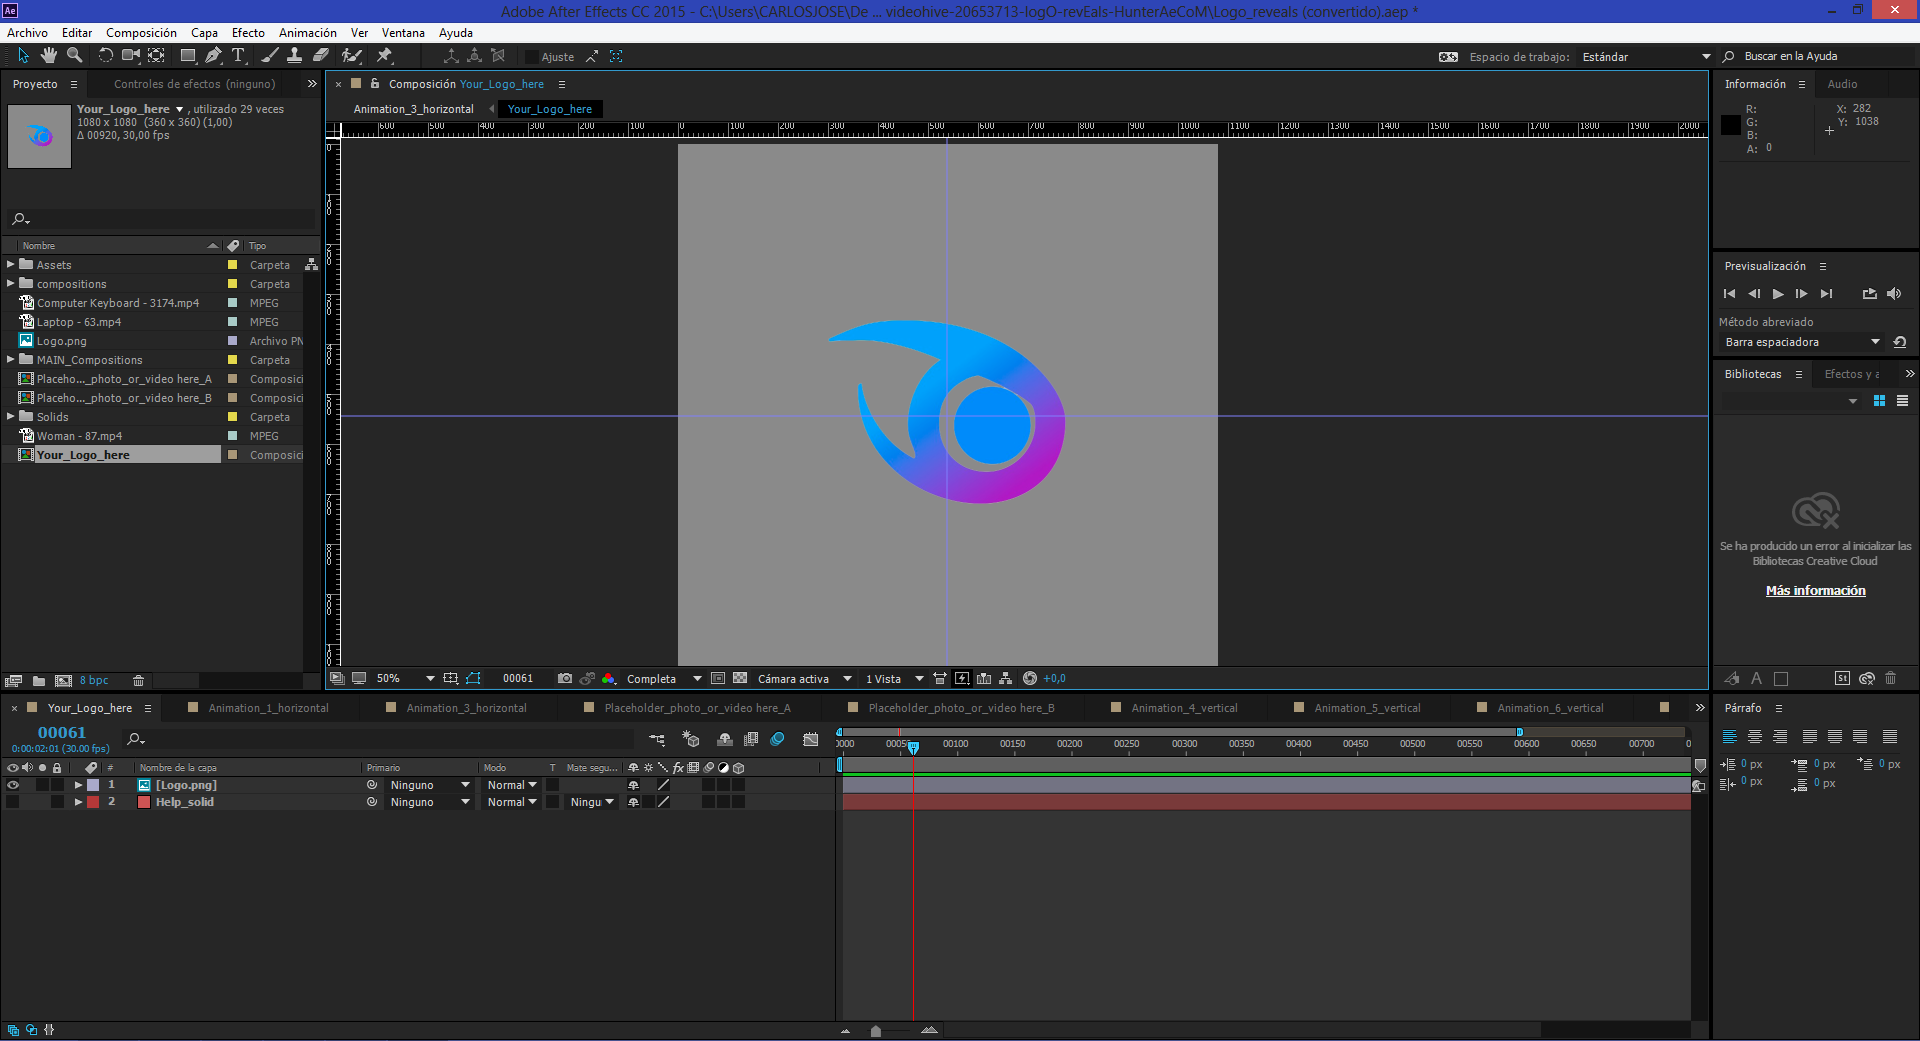The height and width of the screenshot is (1041, 1920).
Task: Toggle the transparency grid icon
Action: tap(740, 678)
